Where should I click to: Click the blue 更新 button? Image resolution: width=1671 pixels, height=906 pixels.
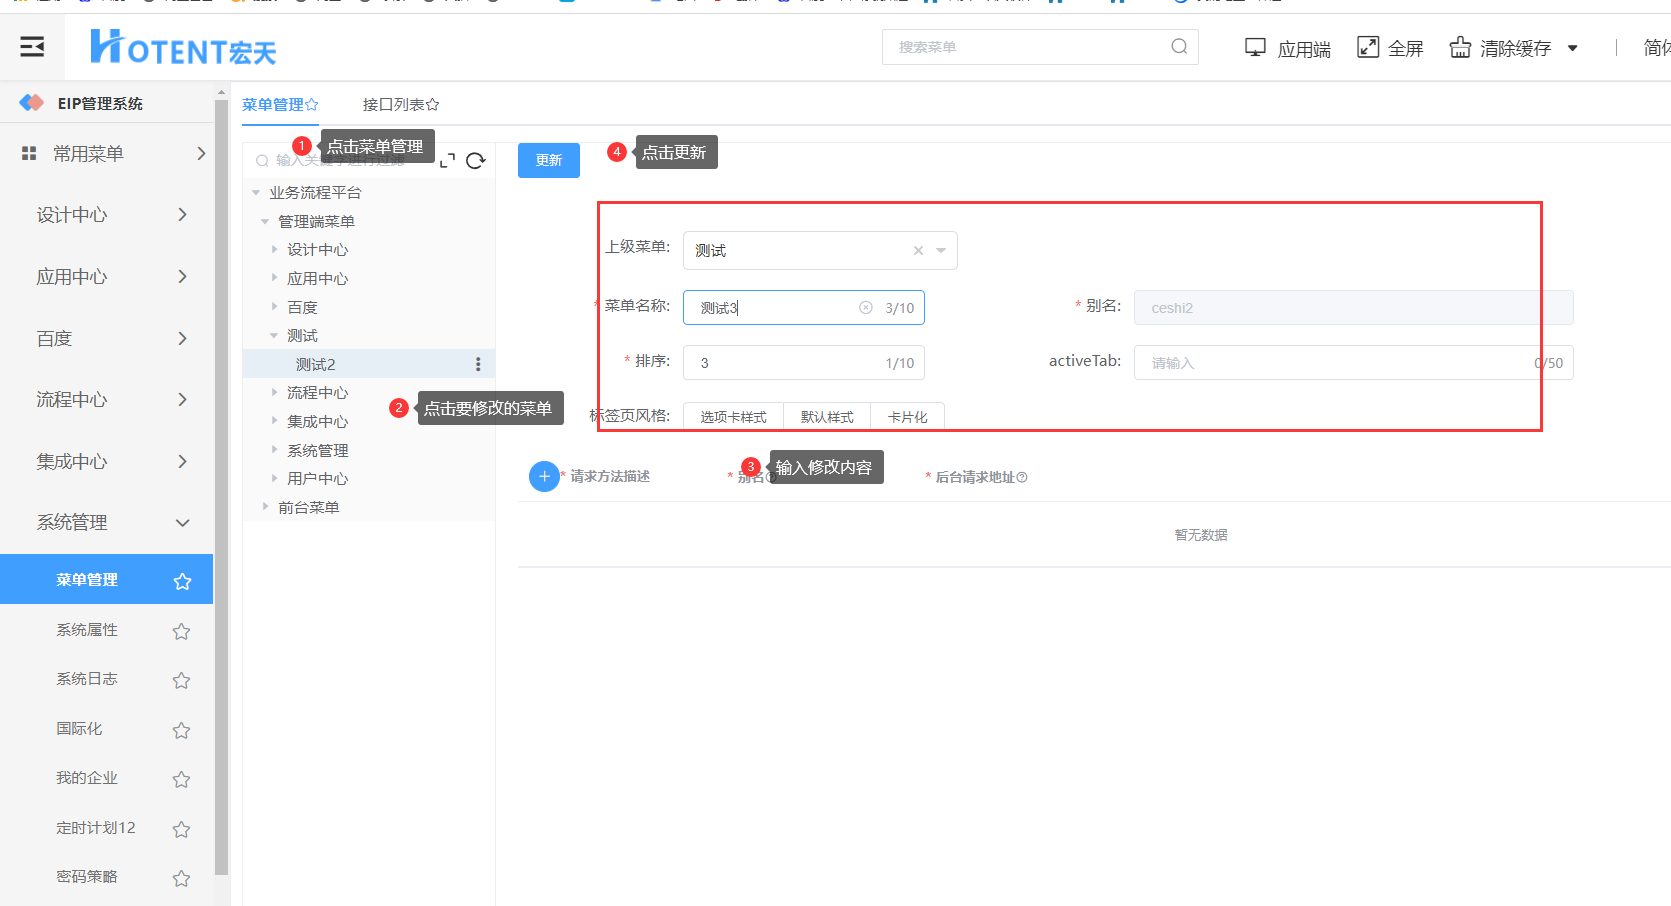click(549, 160)
